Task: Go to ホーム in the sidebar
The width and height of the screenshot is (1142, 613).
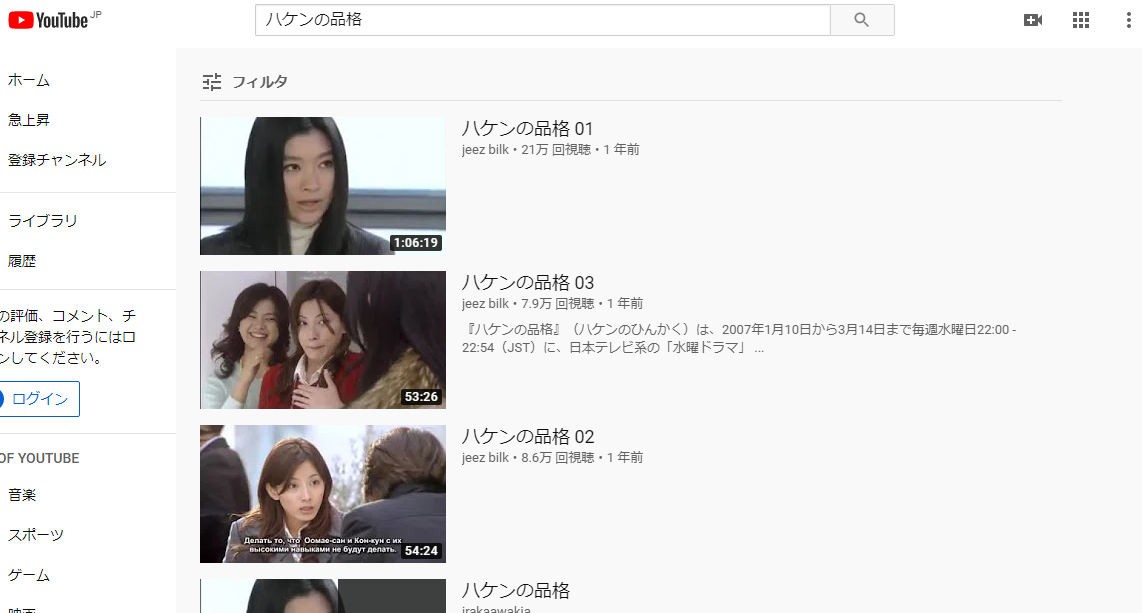Action: (29, 80)
